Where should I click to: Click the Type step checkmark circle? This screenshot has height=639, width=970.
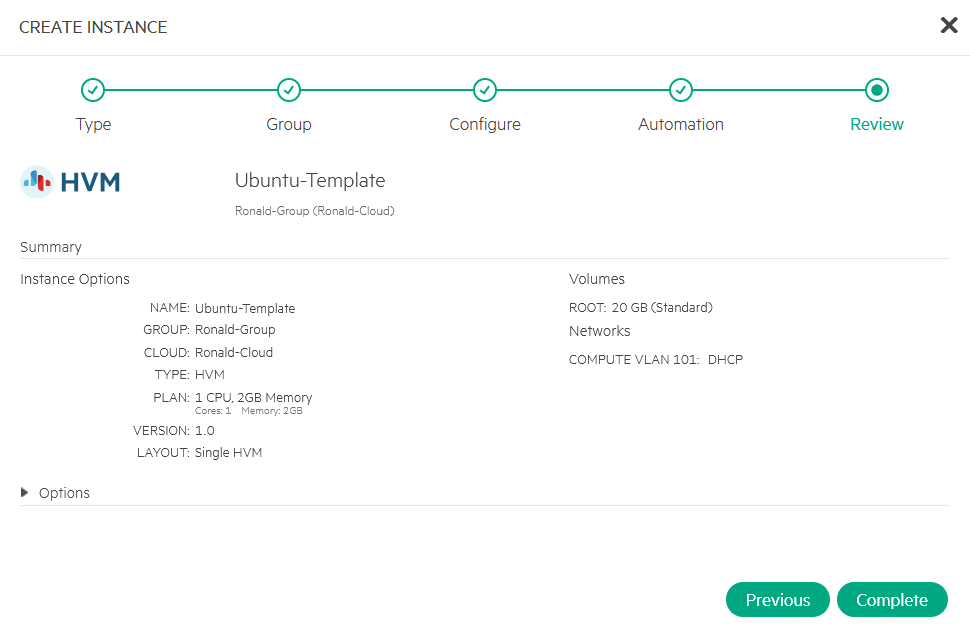click(x=92, y=90)
